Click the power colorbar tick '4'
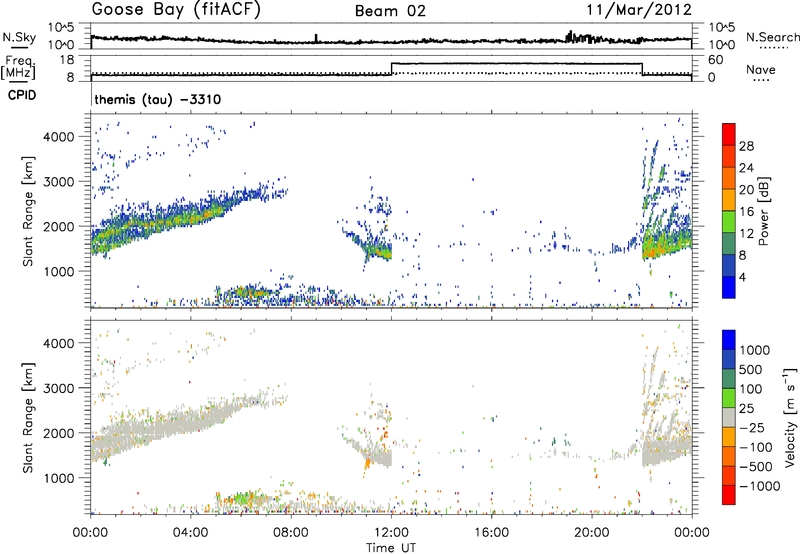 click(742, 277)
